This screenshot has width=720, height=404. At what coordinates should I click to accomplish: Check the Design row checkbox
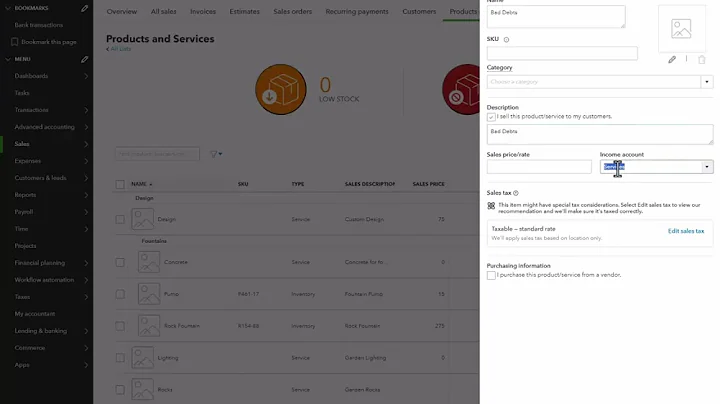[120, 219]
